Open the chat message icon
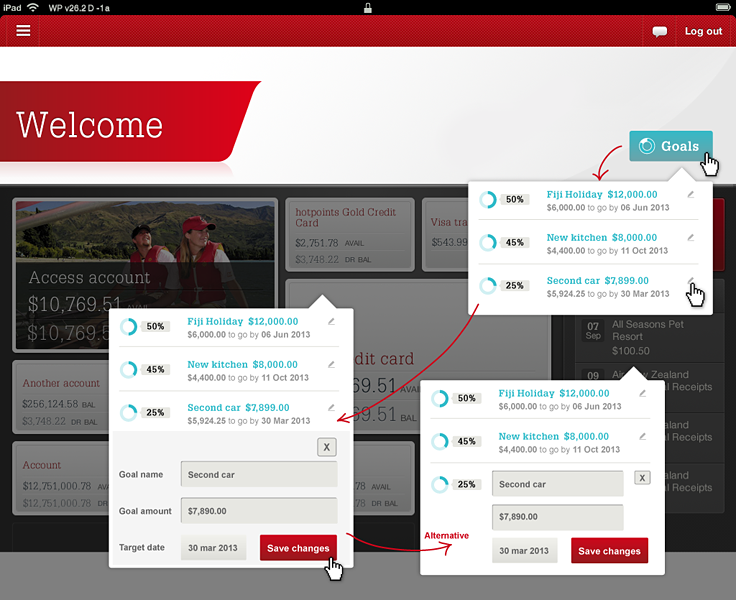 659,31
